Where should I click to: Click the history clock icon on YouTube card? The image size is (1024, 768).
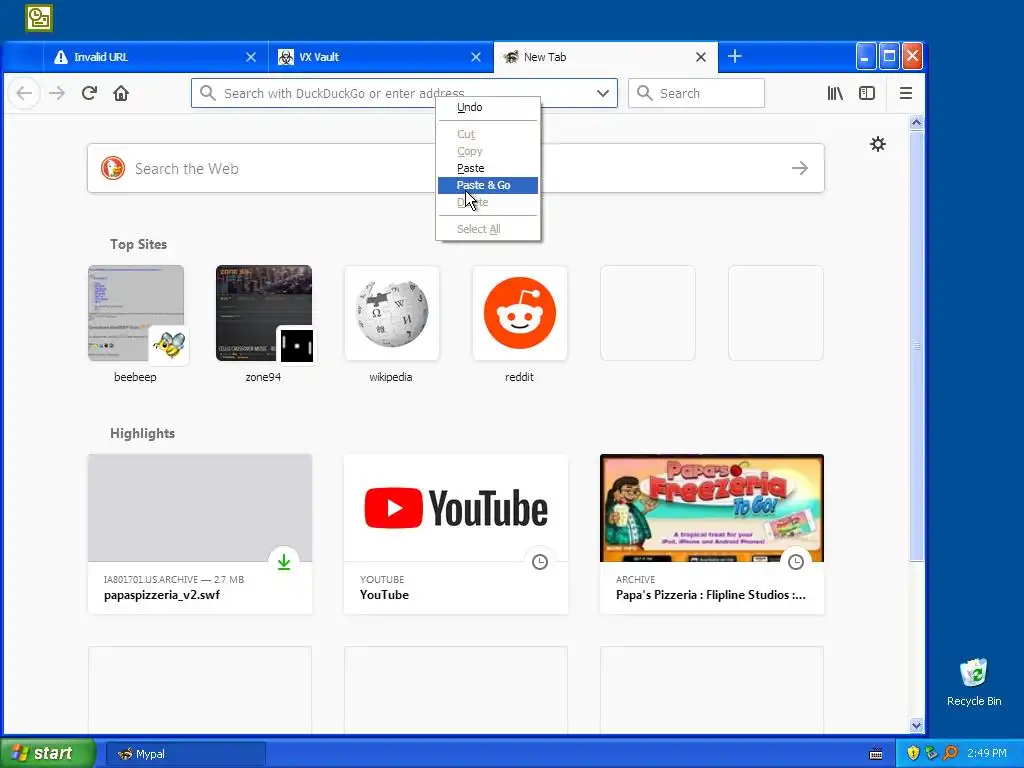pos(539,562)
